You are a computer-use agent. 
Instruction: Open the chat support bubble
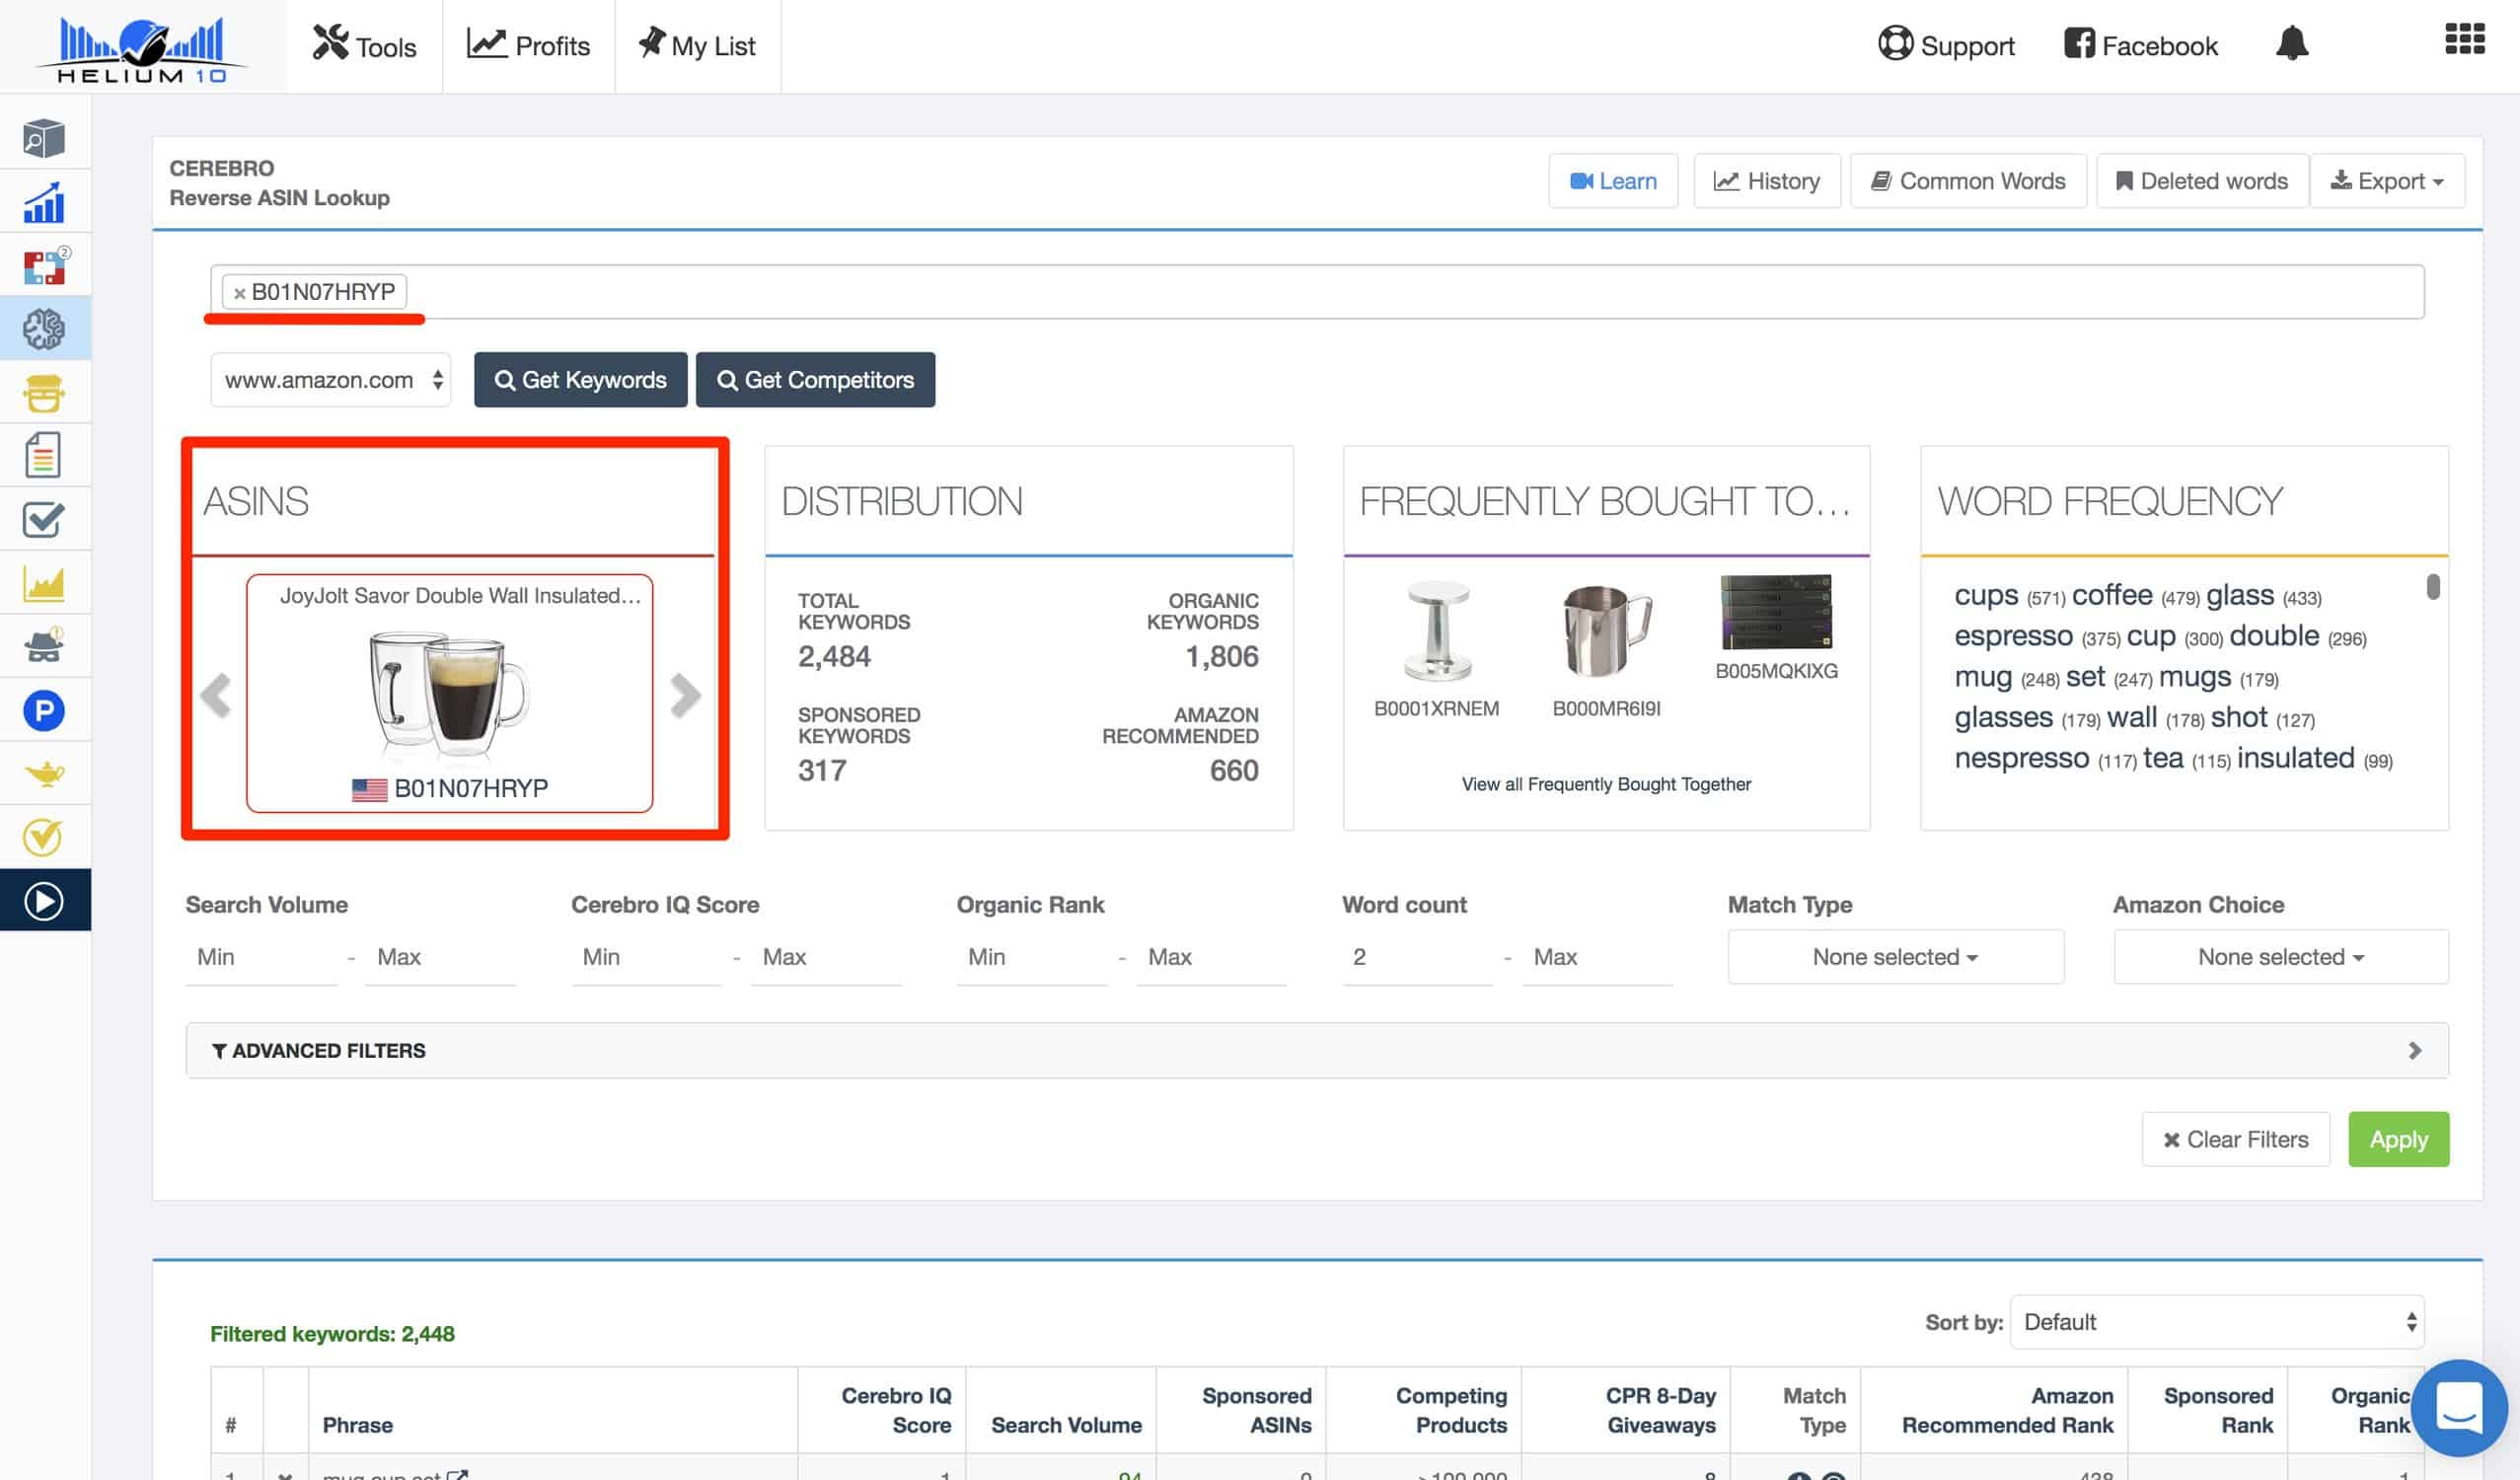coord(2459,1408)
